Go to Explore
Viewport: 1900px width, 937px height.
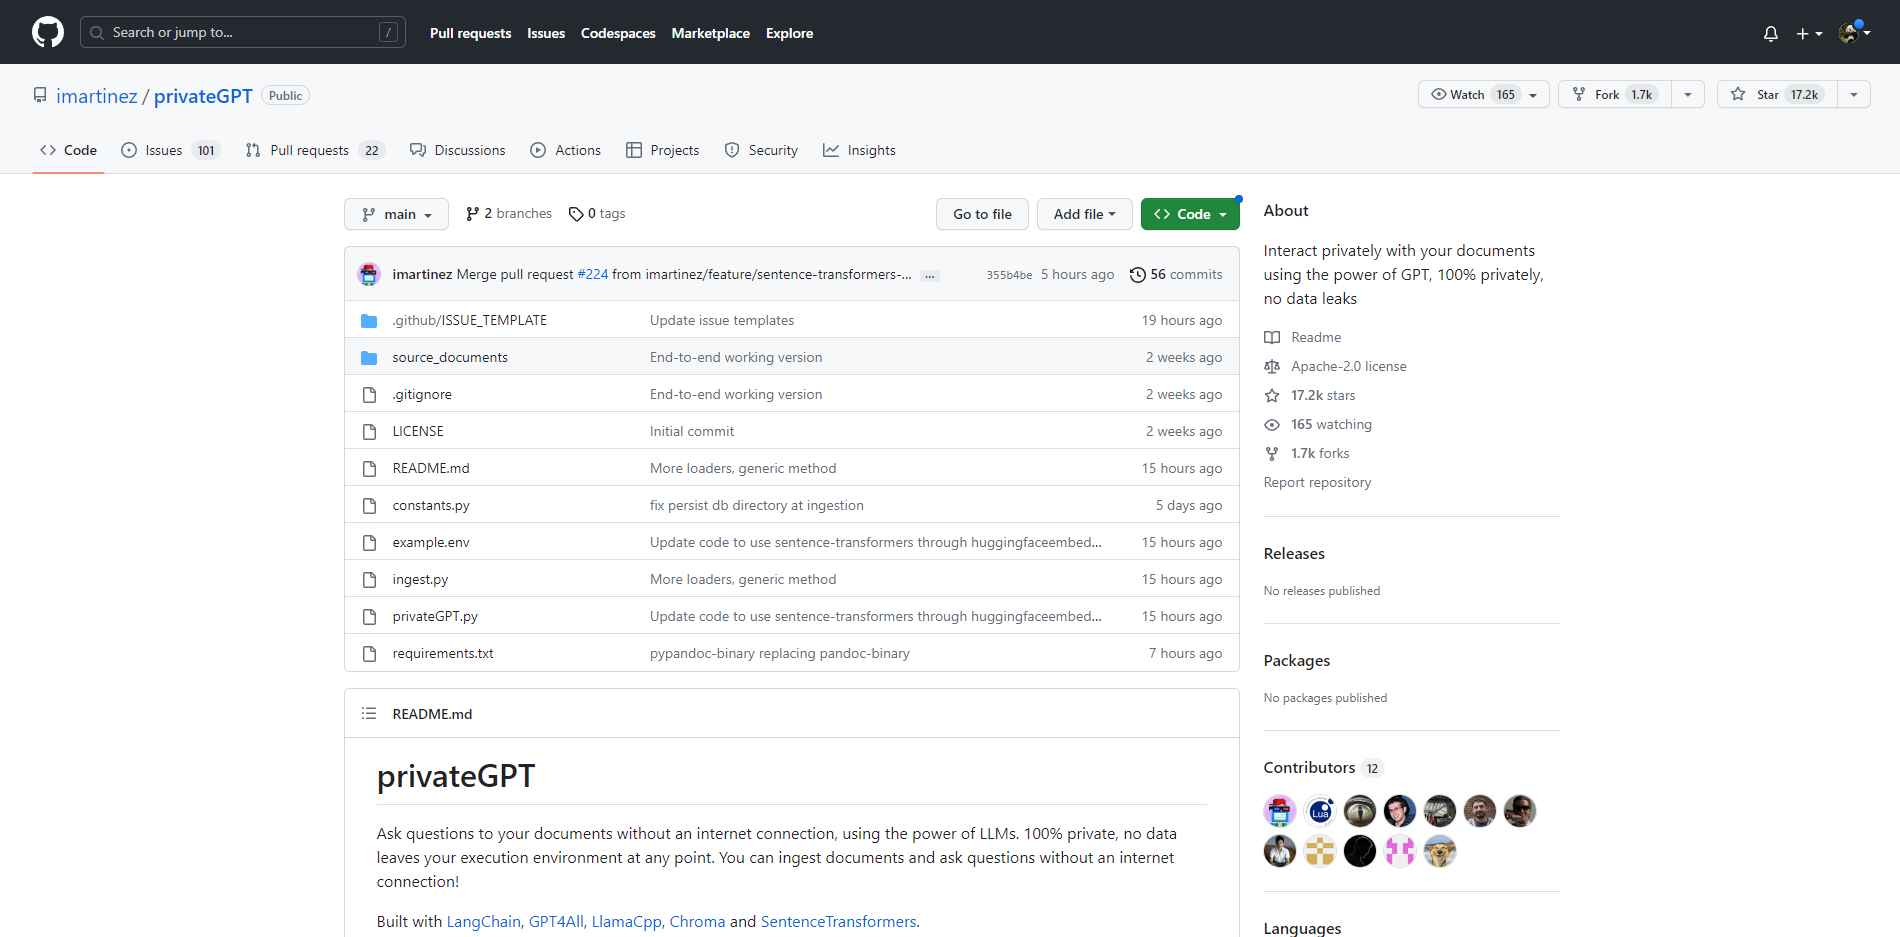789,33
